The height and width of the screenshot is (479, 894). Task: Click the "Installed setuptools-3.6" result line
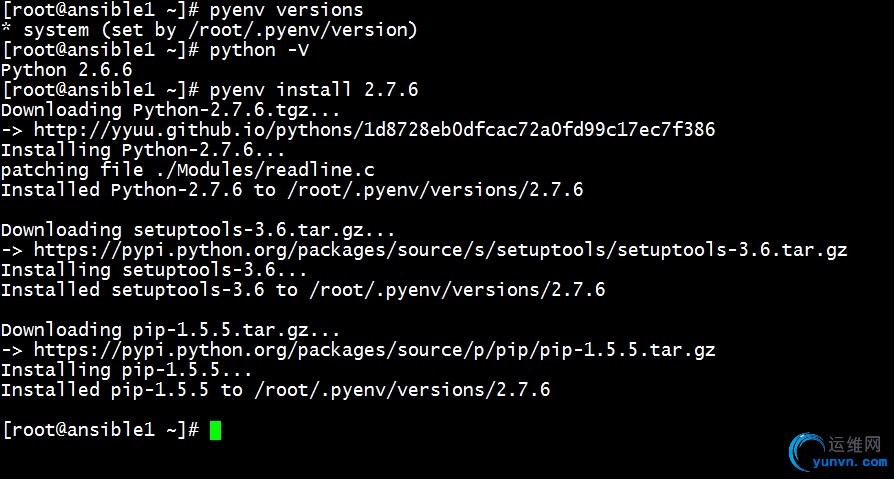[x=303, y=290]
